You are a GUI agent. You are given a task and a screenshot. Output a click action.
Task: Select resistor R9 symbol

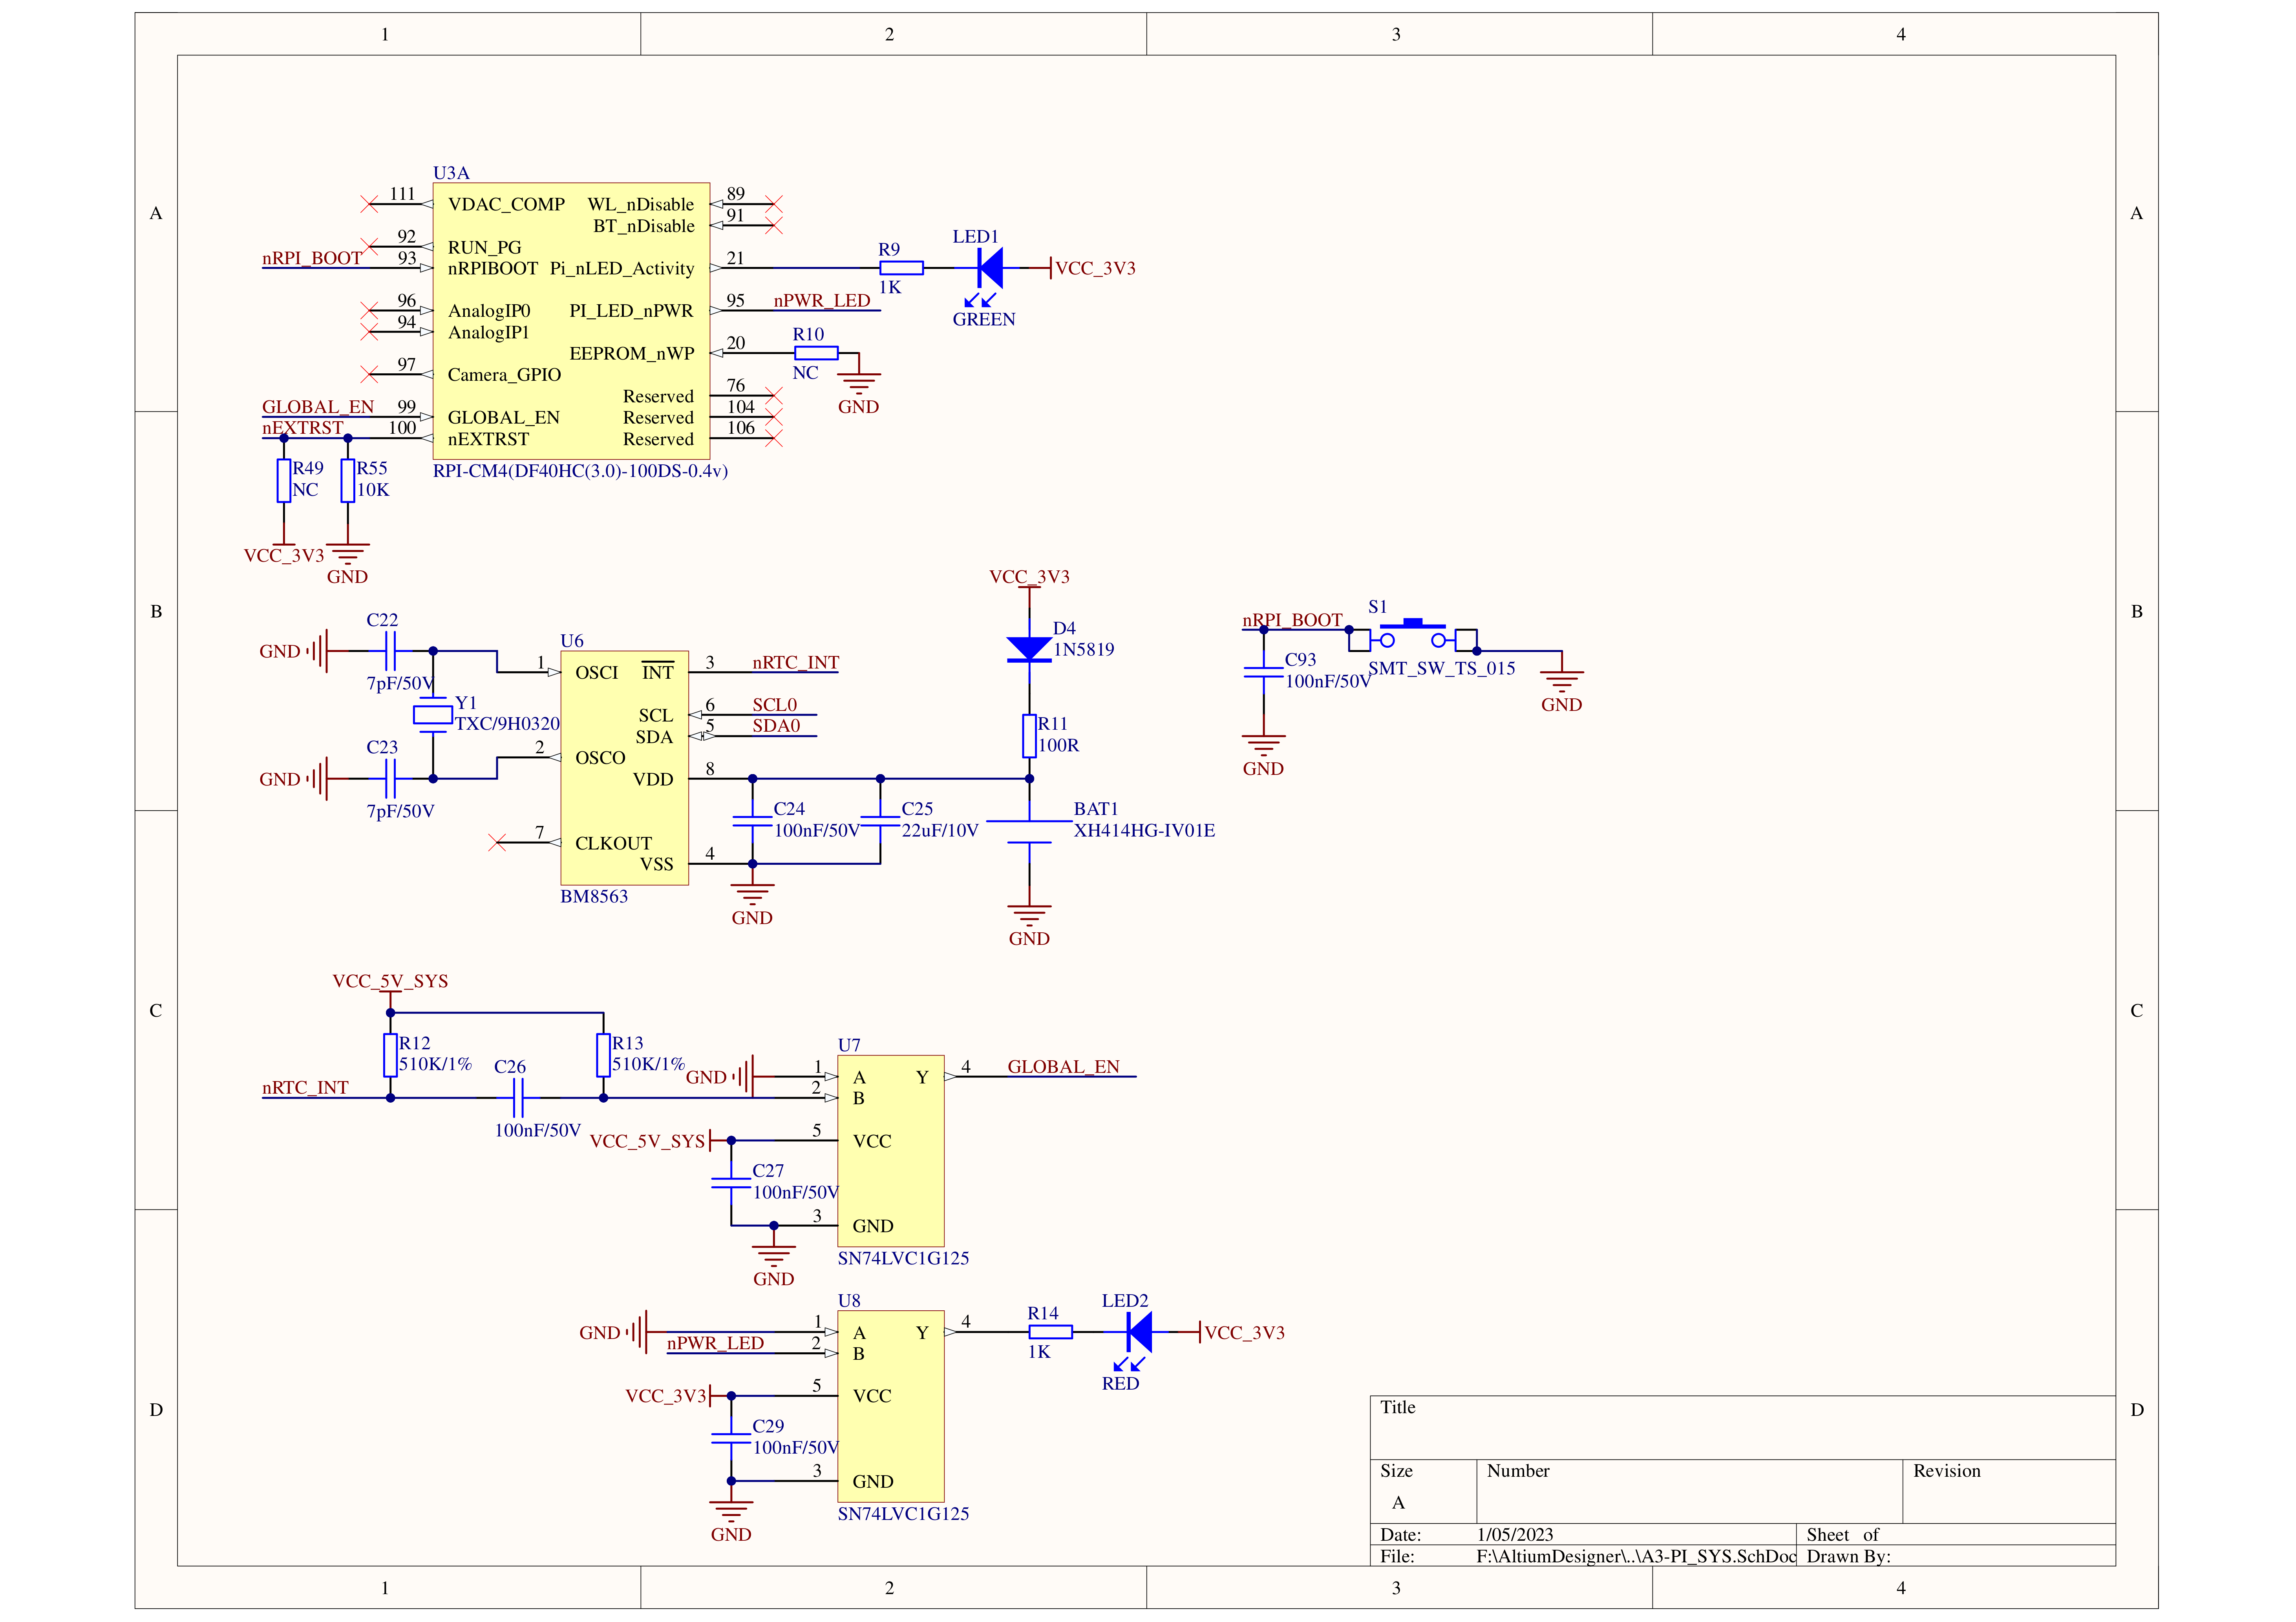(901, 268)
